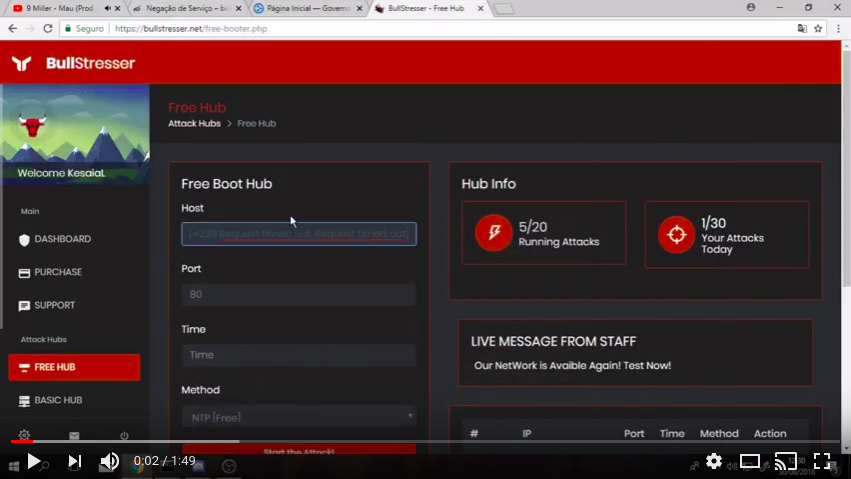Viewport: 851px width, 479px height.
Task: Open the Dashboard shield icon
Action: coord(24,240)
